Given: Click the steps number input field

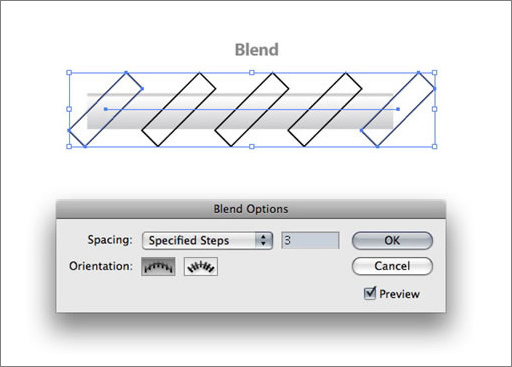Looking at the screenshot, I should 310,241.
